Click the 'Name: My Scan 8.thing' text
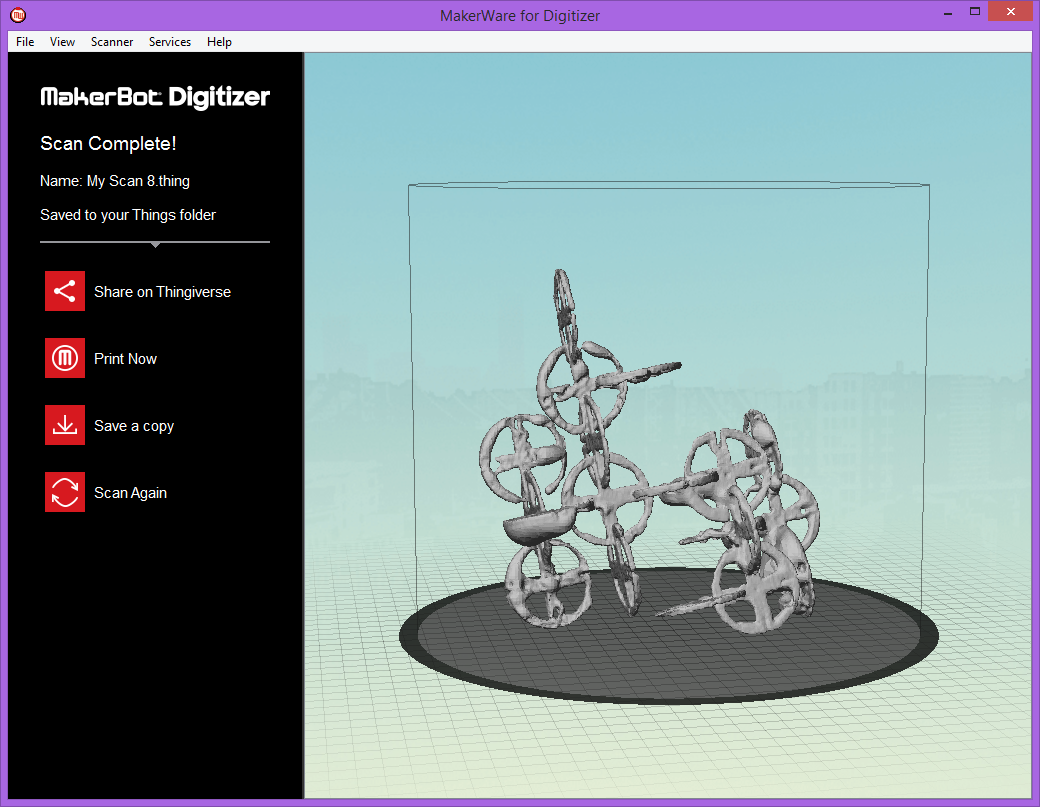Viewport: 1040px width, 807px height. pos(115,181)
